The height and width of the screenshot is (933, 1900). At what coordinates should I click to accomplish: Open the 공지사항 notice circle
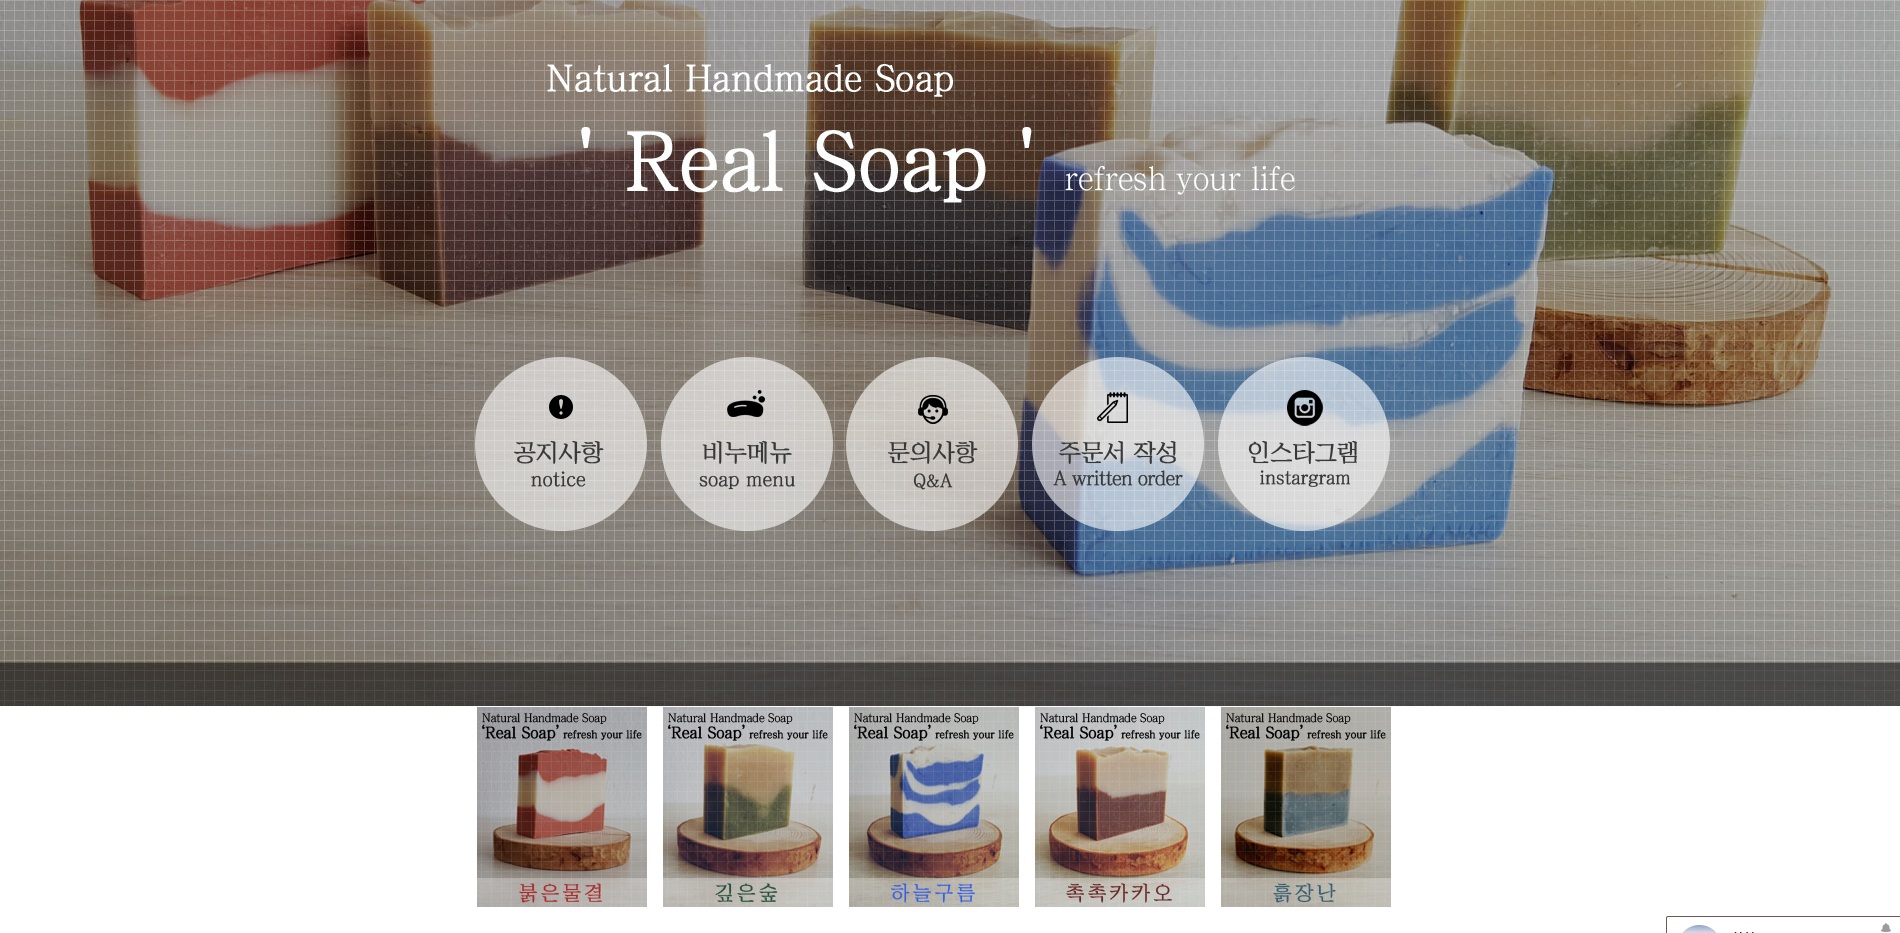(x=560, y=444)
